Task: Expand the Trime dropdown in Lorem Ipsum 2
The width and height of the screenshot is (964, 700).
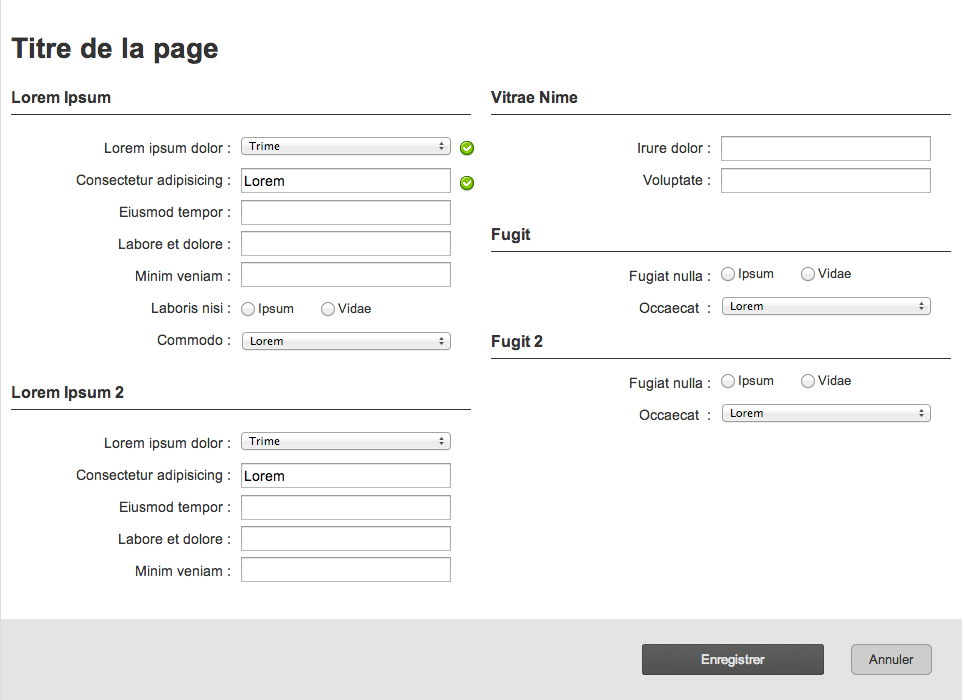Action: (345, 441)
